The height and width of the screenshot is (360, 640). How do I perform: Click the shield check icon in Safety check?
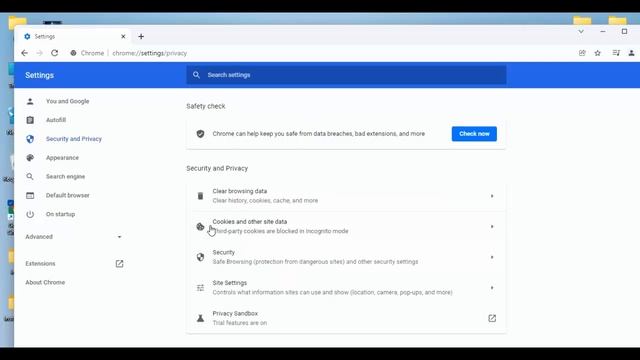(x=200, y=134)
